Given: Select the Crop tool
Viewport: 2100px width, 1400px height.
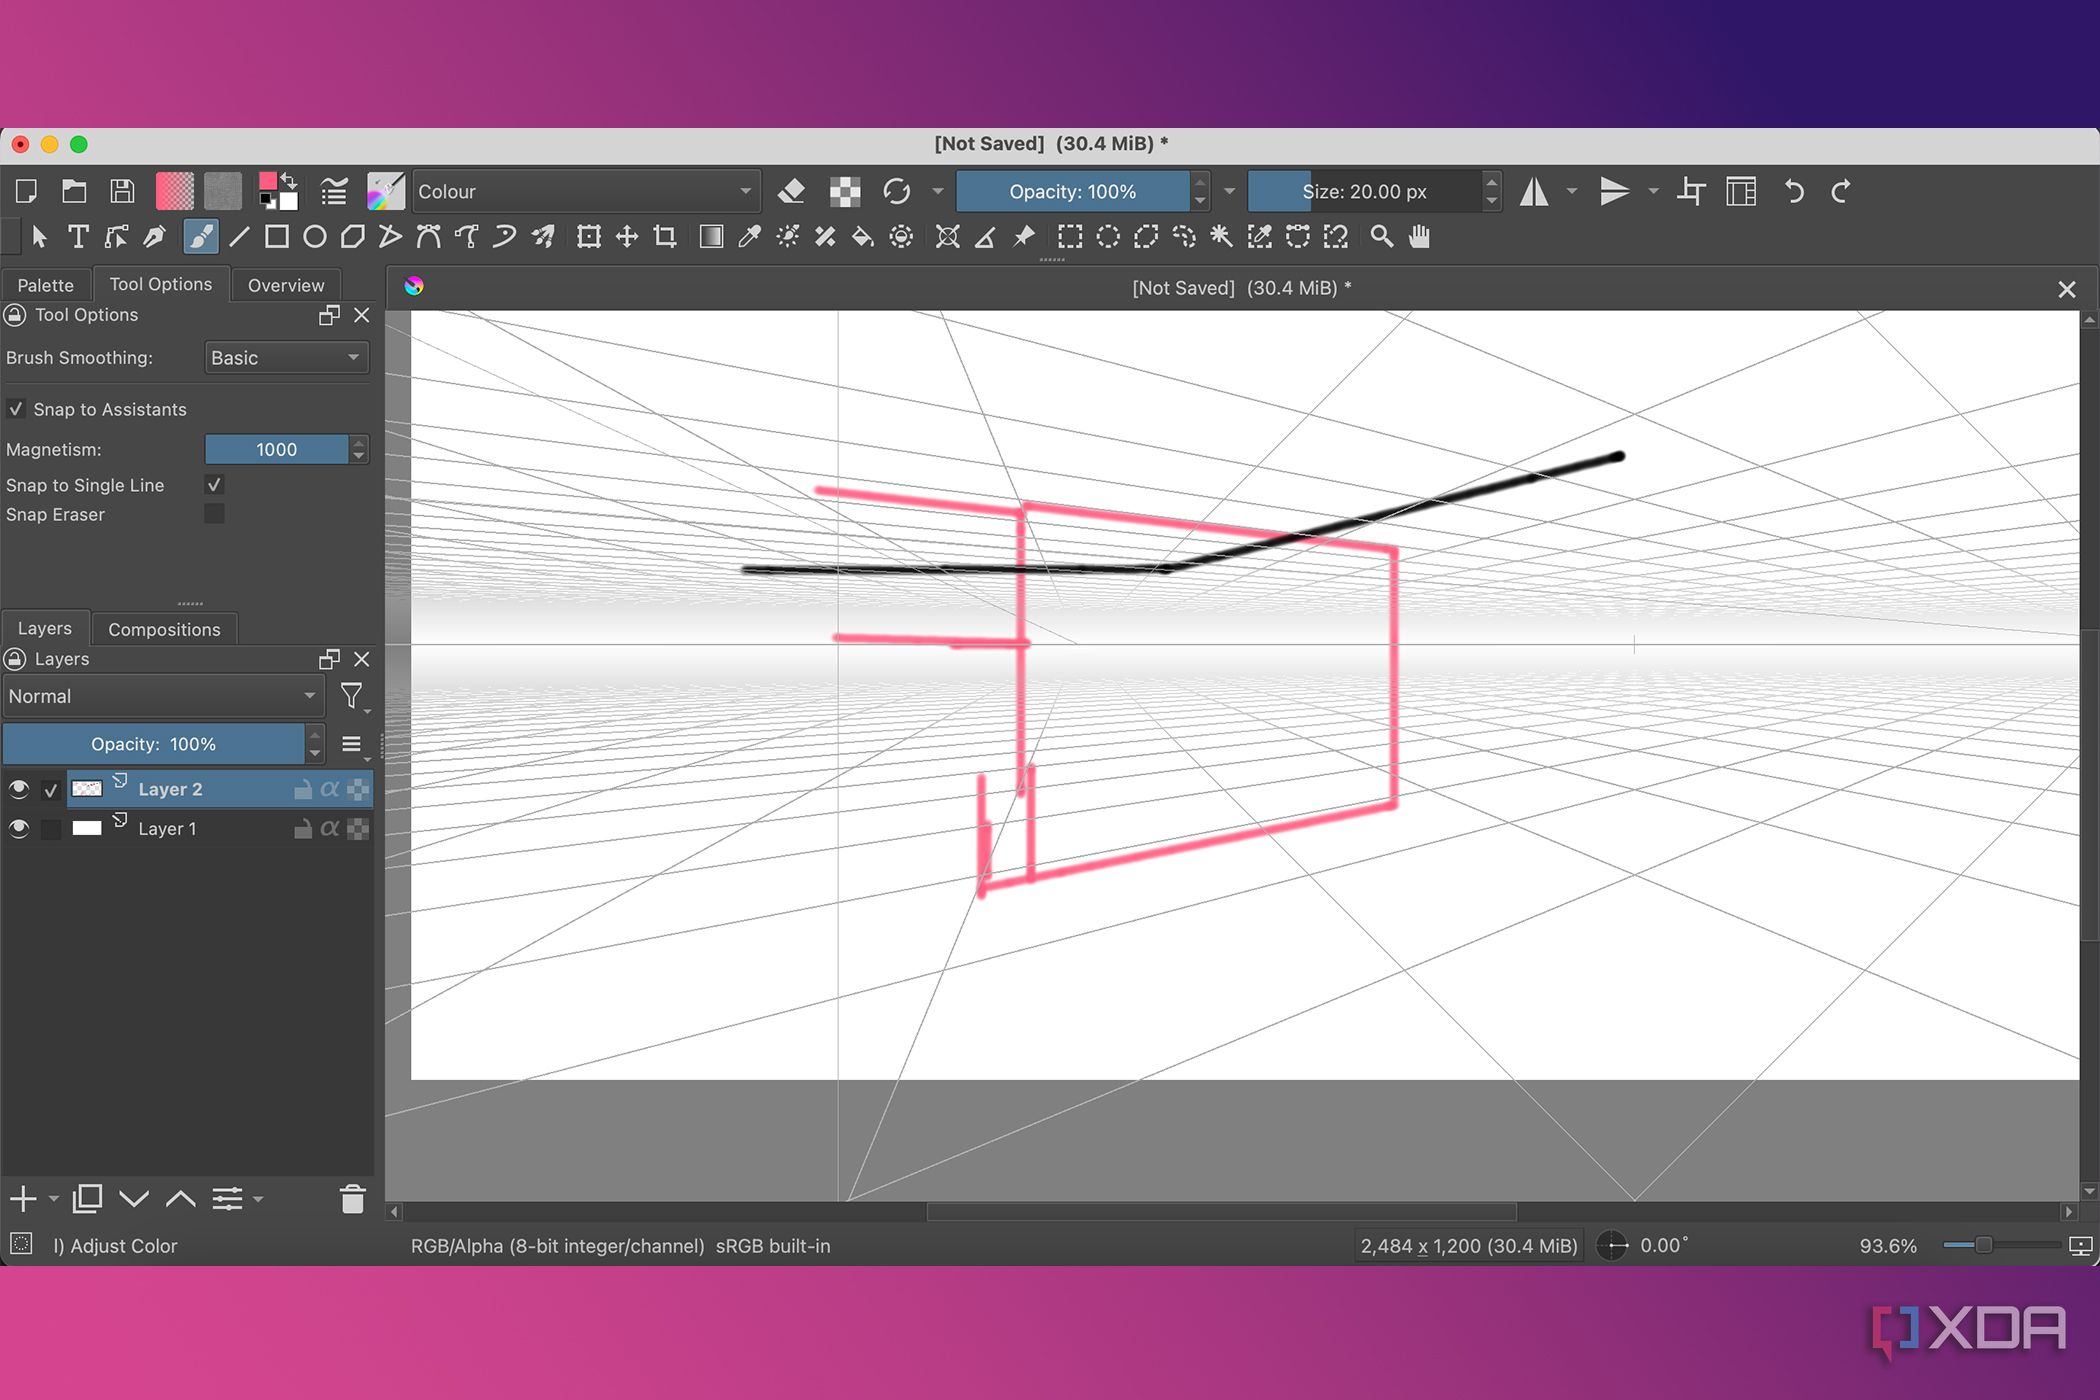Looking at the screenshot, I should click(x=665, y=237).
